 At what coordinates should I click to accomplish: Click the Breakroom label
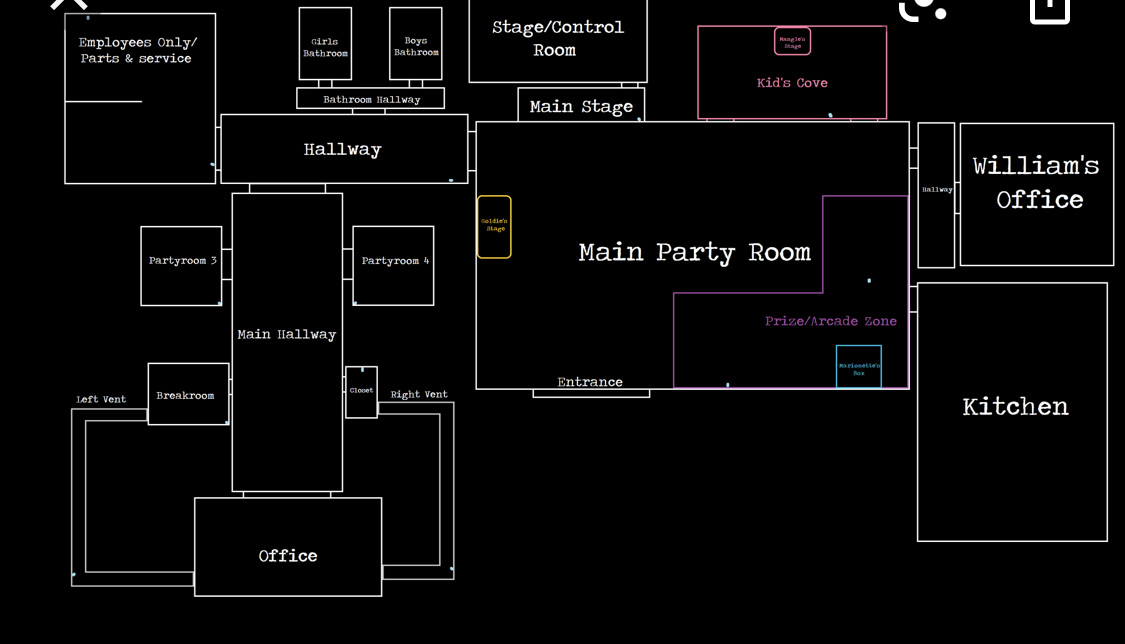pyautogui.click(x=185, y=395)
